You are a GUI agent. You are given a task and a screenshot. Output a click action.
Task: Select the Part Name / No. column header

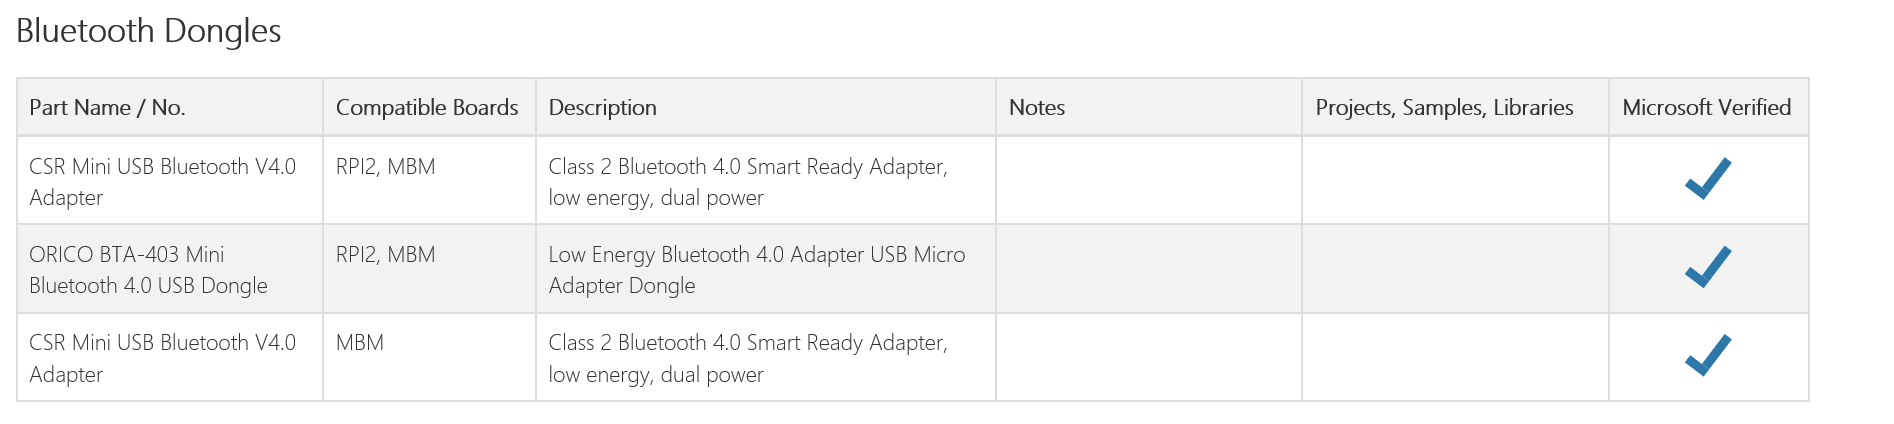[x=108, y=107]
